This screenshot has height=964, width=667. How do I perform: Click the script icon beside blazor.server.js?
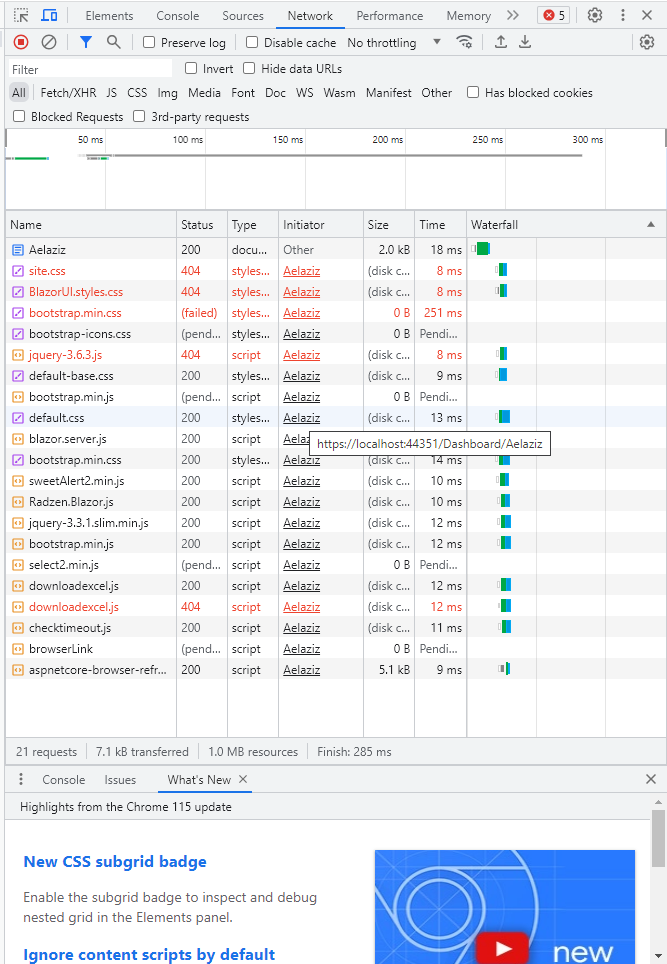click(18, 439)
